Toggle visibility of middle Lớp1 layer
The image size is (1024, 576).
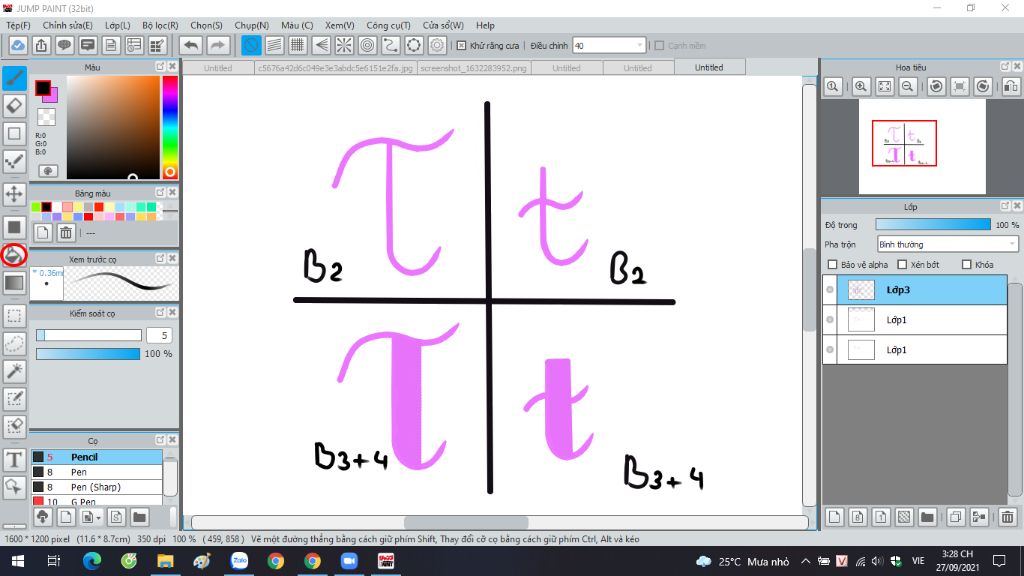click(x=830, y=320)
